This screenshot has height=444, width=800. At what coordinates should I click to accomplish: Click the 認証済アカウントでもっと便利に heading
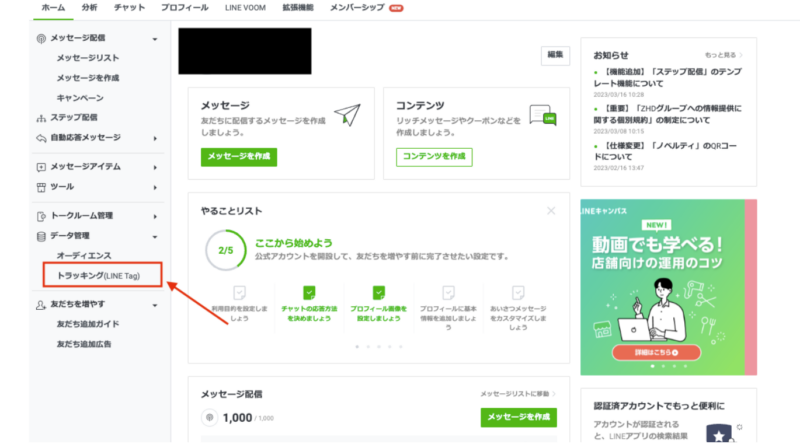(x=659, y=406)
